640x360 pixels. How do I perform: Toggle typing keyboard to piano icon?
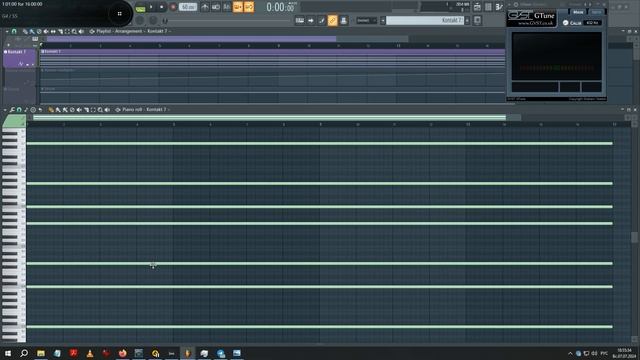pyautogui.click(x=300, y=20)
